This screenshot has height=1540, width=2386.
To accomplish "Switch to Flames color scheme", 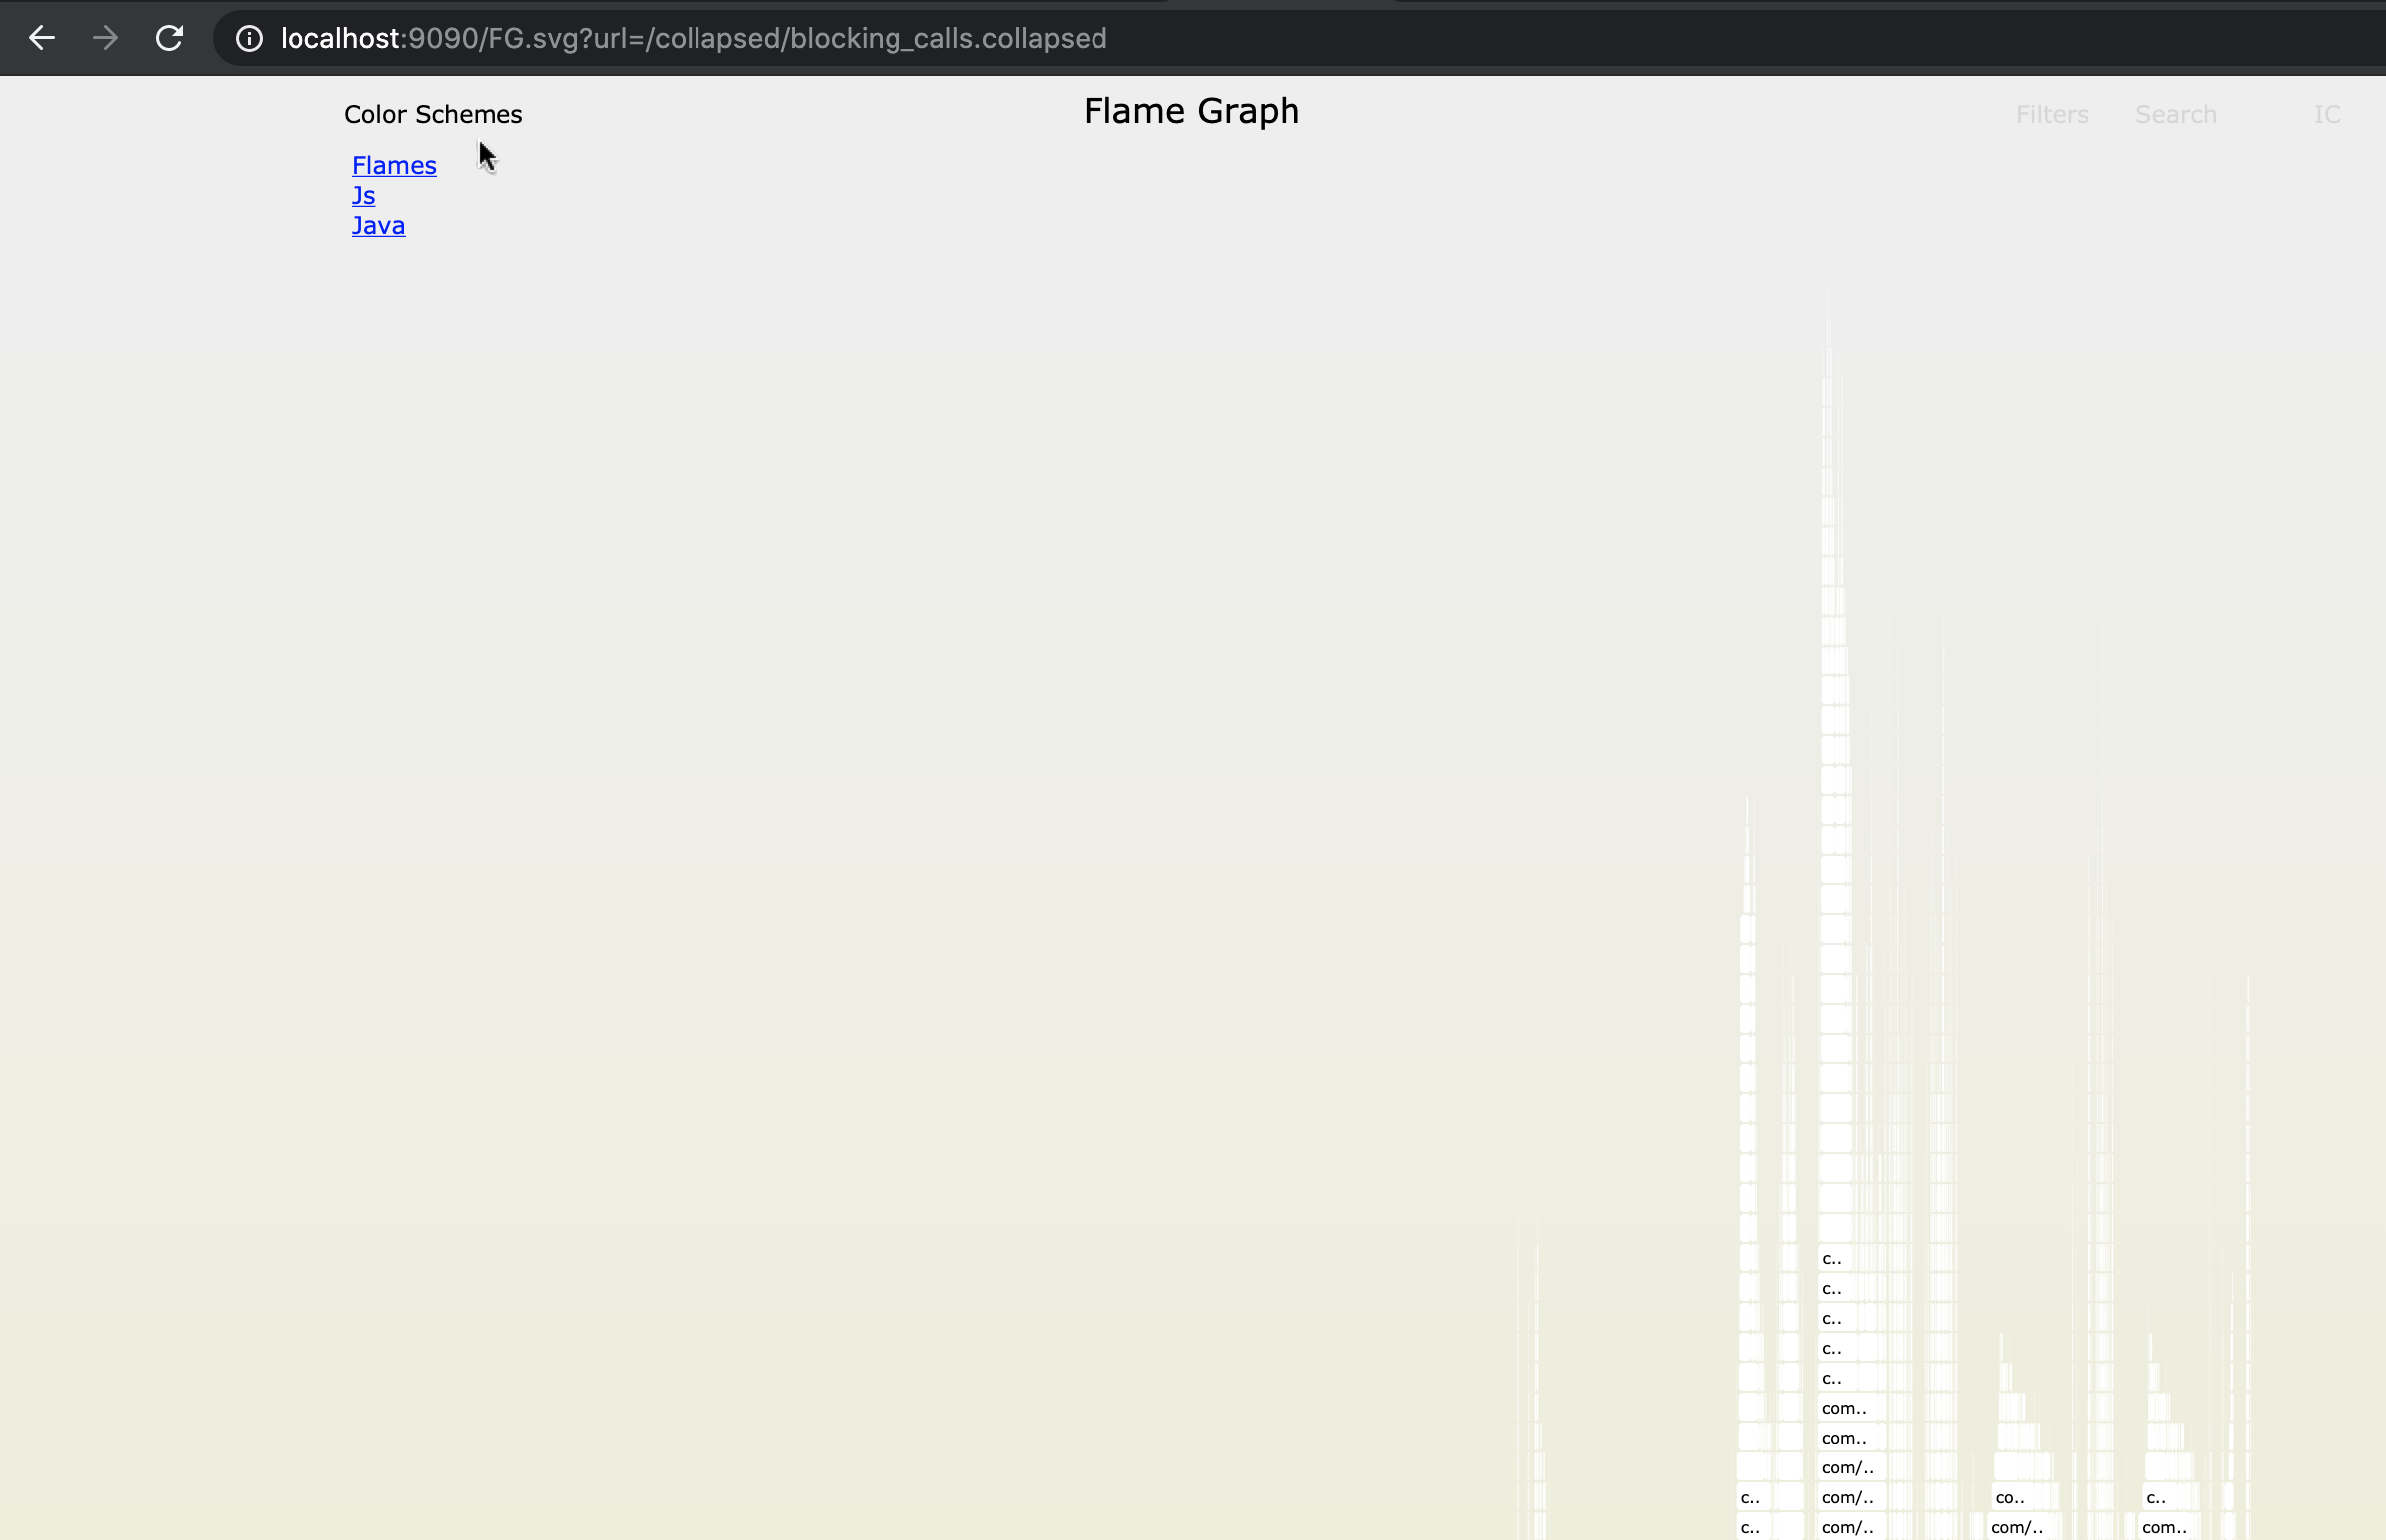I will click(x=393, y=165).
